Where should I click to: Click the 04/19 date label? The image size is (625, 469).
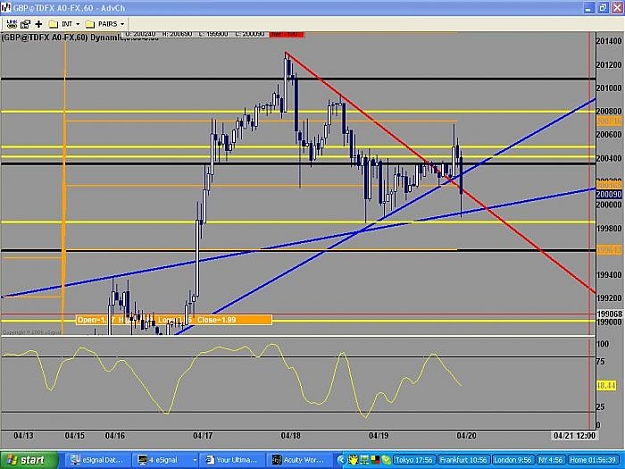coord(378,436)
